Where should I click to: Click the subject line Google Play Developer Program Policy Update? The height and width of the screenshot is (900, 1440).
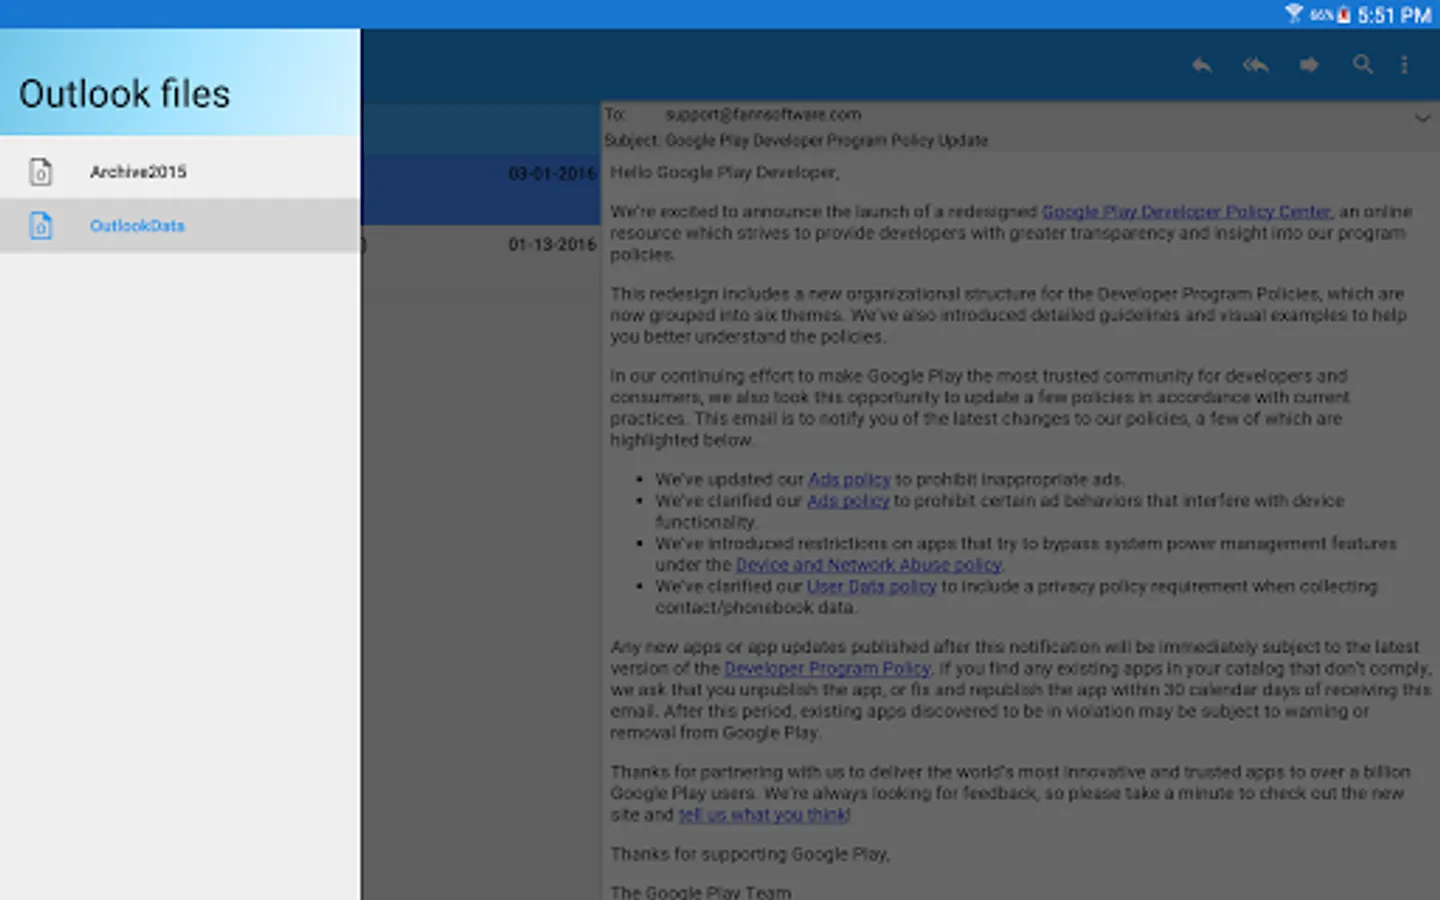[826, 141]
